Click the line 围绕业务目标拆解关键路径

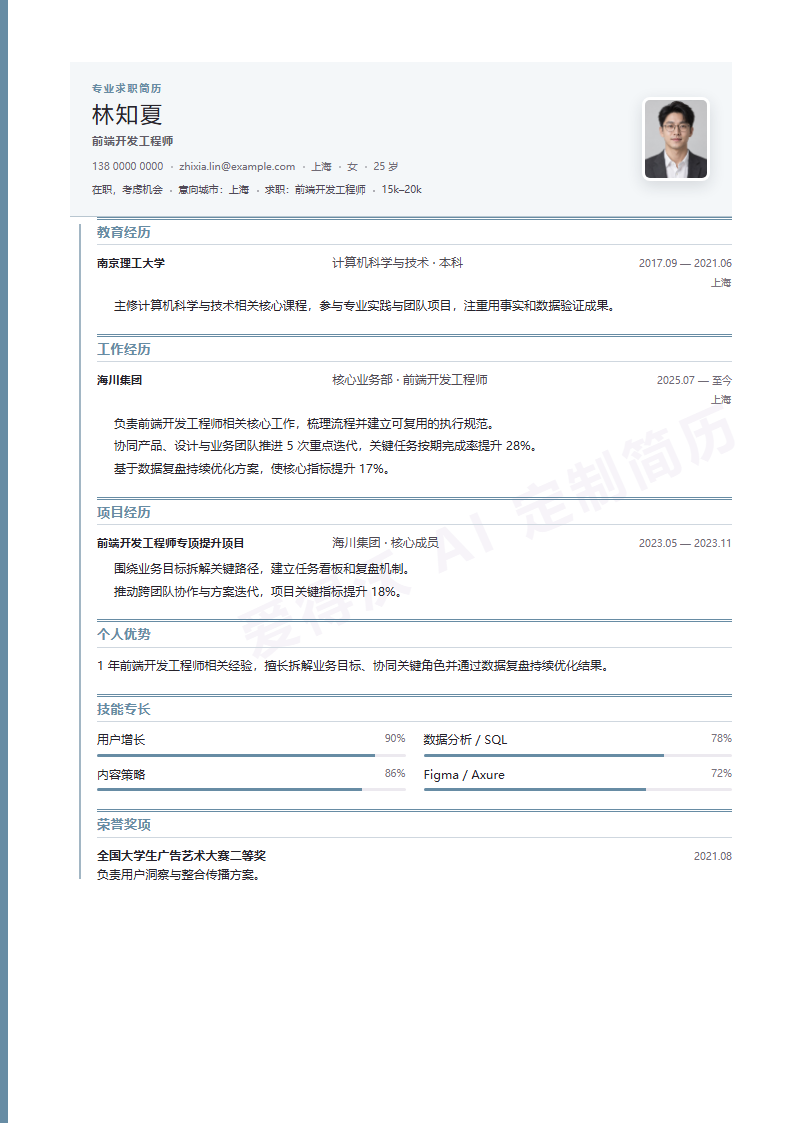263,569
